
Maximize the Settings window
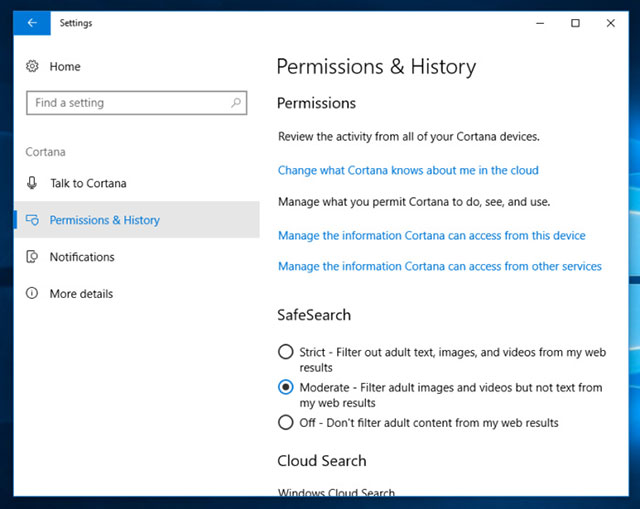tap(575, 23)
